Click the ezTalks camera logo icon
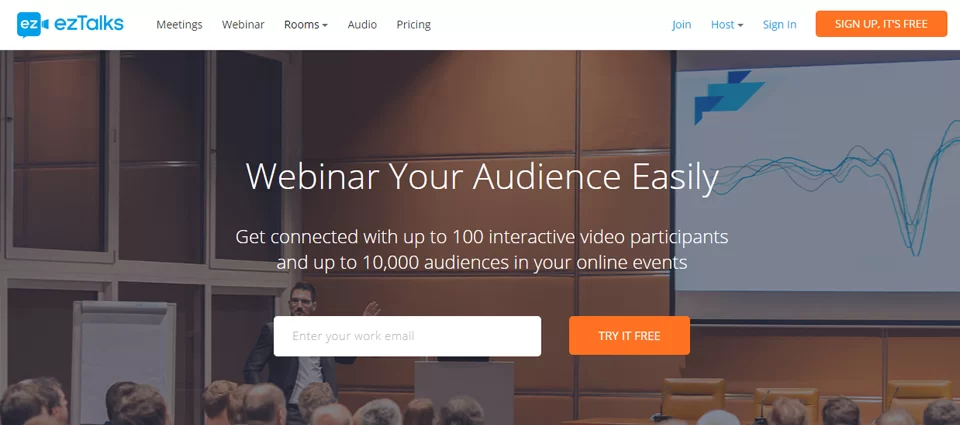This screenshot has height=425, width=960. click(33, 24)
